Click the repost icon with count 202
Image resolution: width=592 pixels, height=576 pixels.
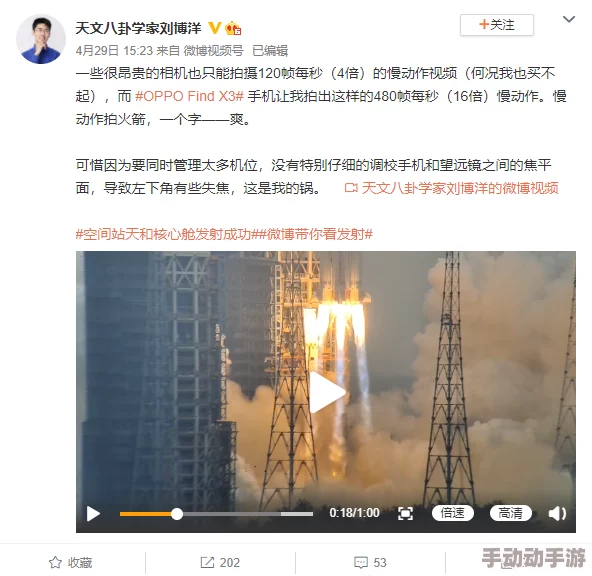(x=207, y=562)
